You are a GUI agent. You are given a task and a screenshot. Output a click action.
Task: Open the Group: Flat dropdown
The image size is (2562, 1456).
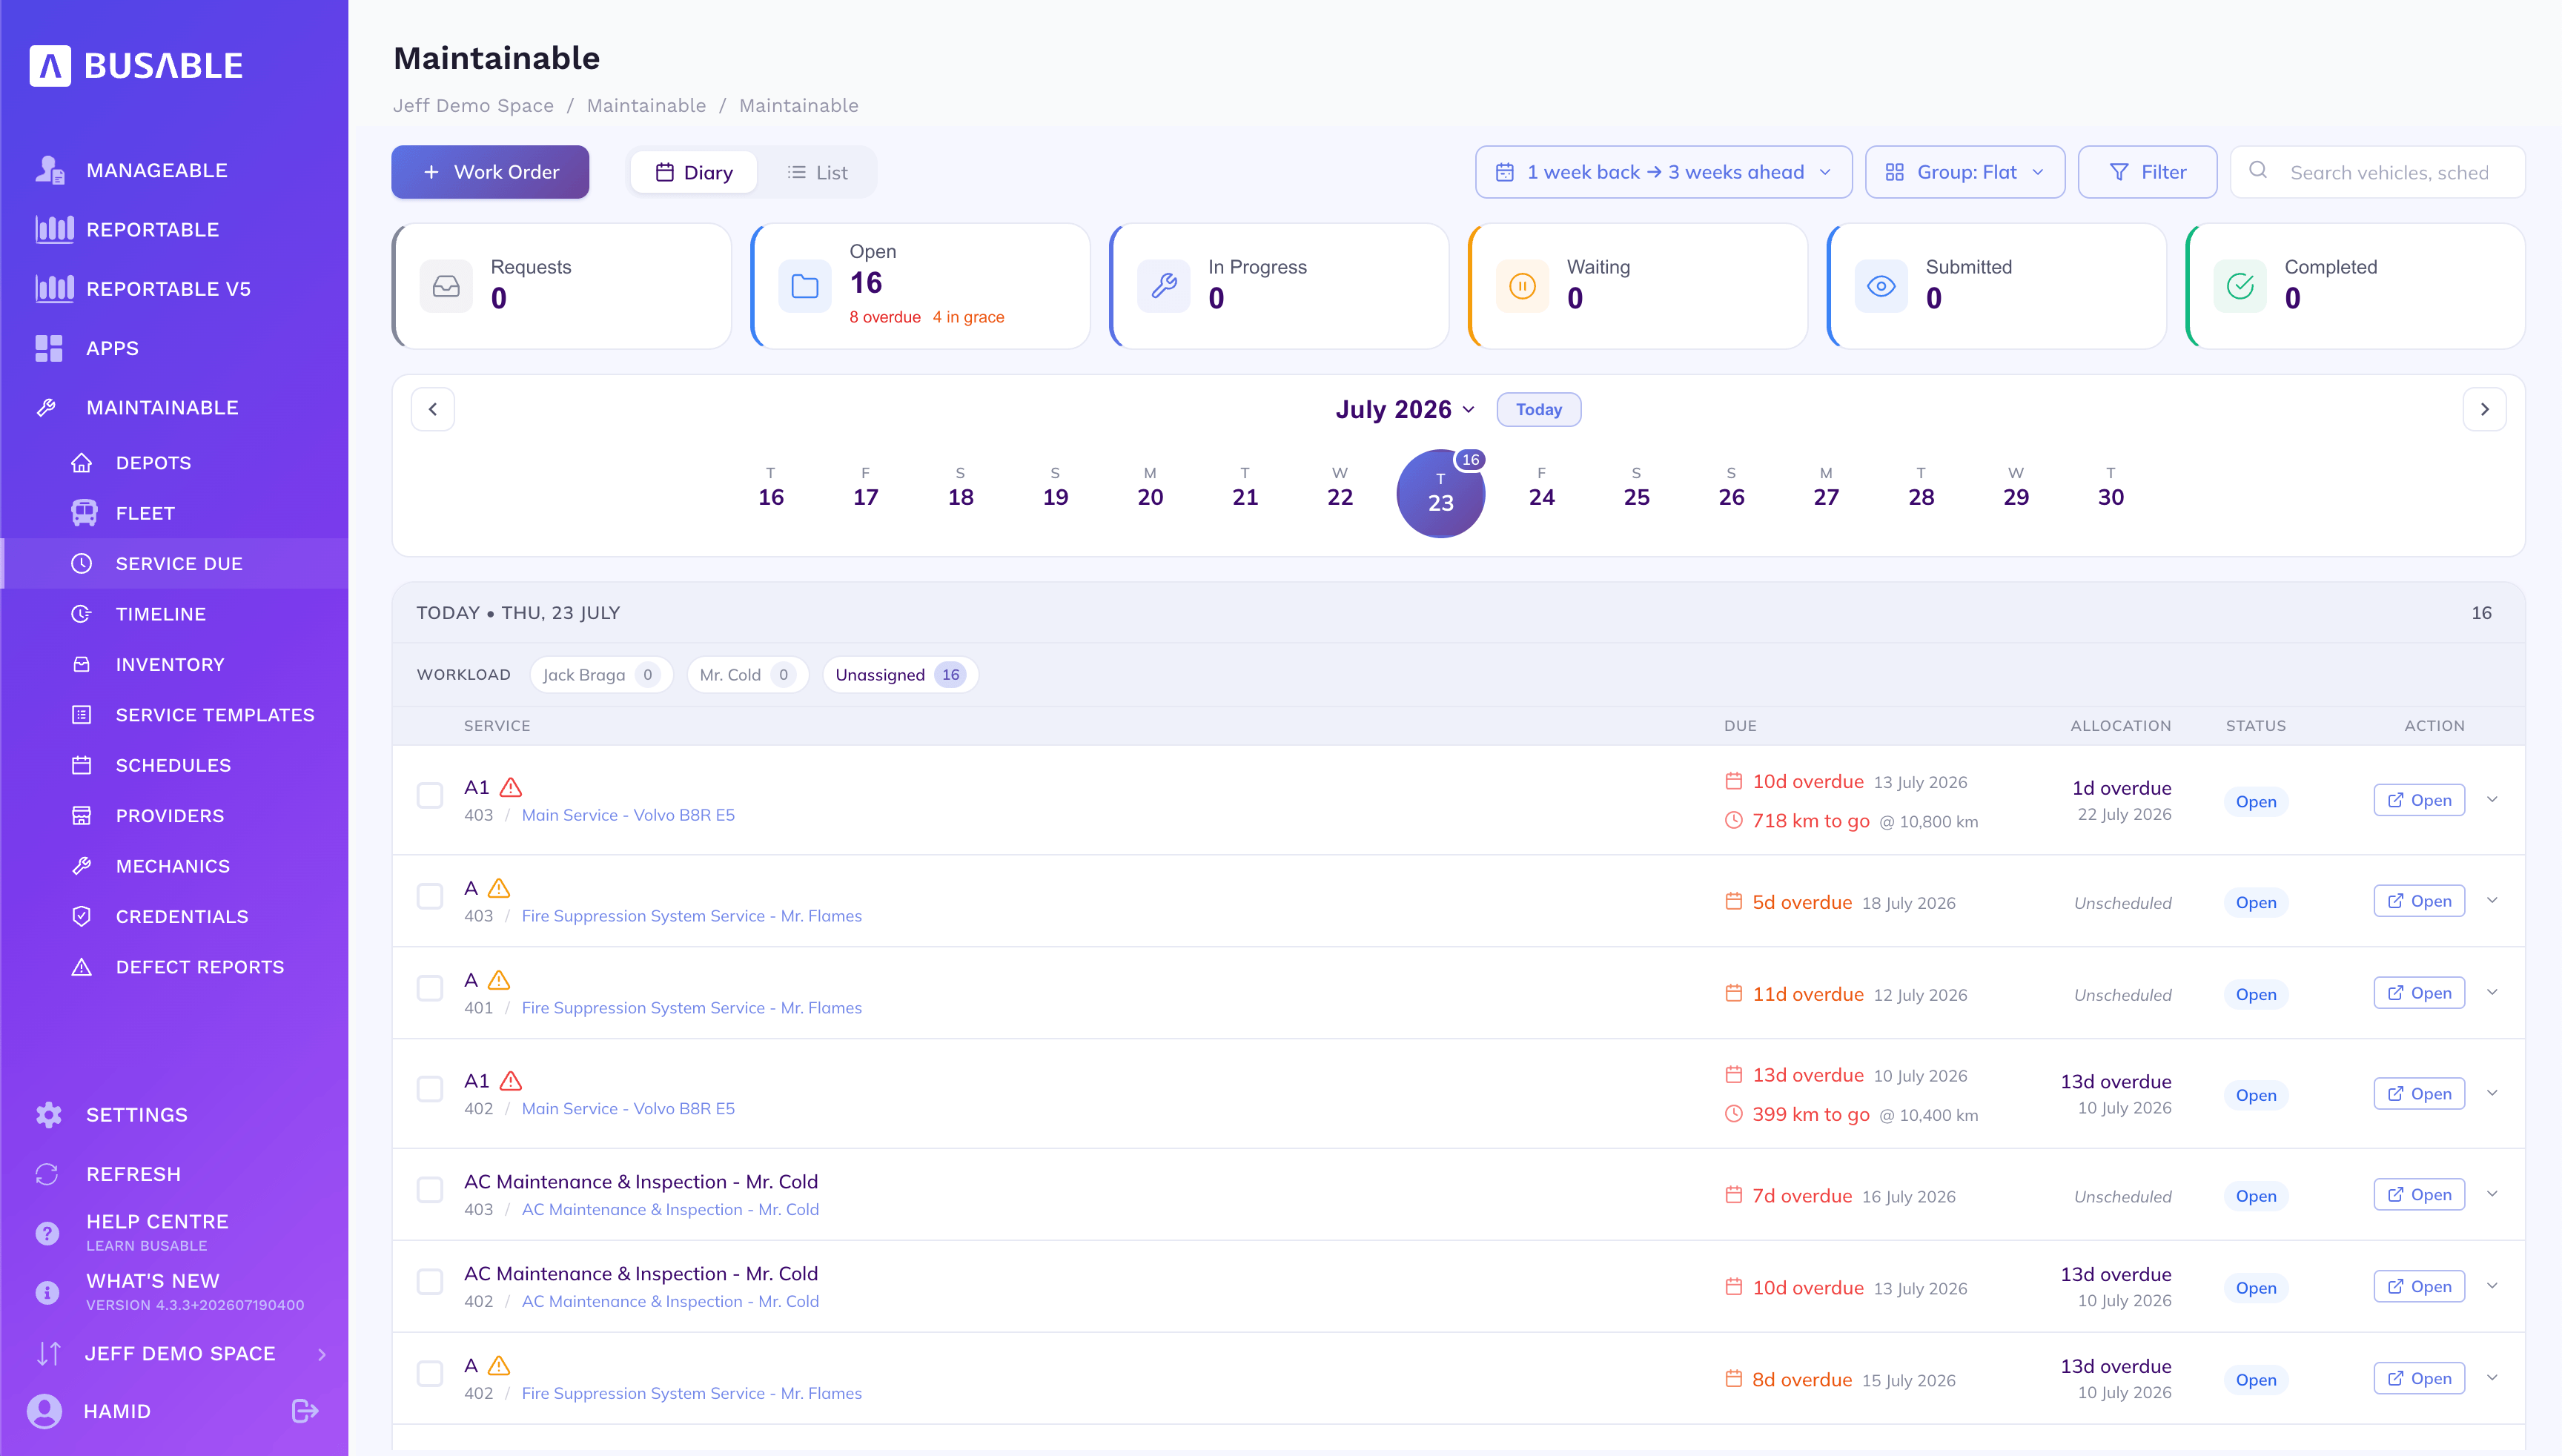(x=1964, y=172)
